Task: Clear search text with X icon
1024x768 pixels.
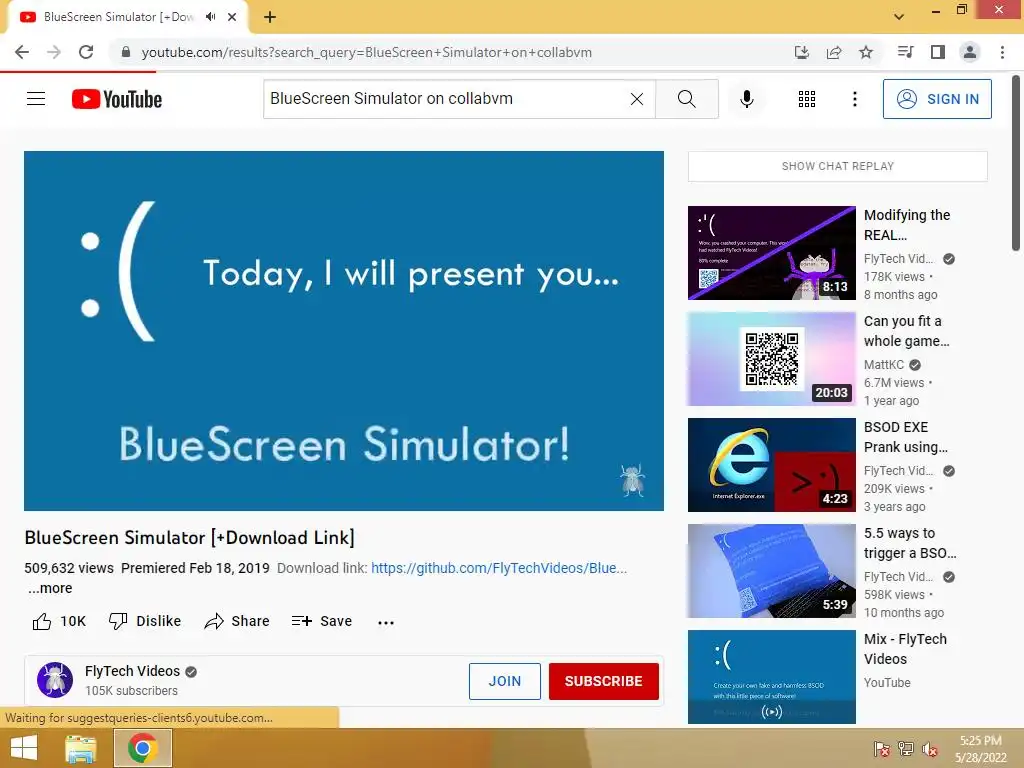Action: click(x=637, y=99)
